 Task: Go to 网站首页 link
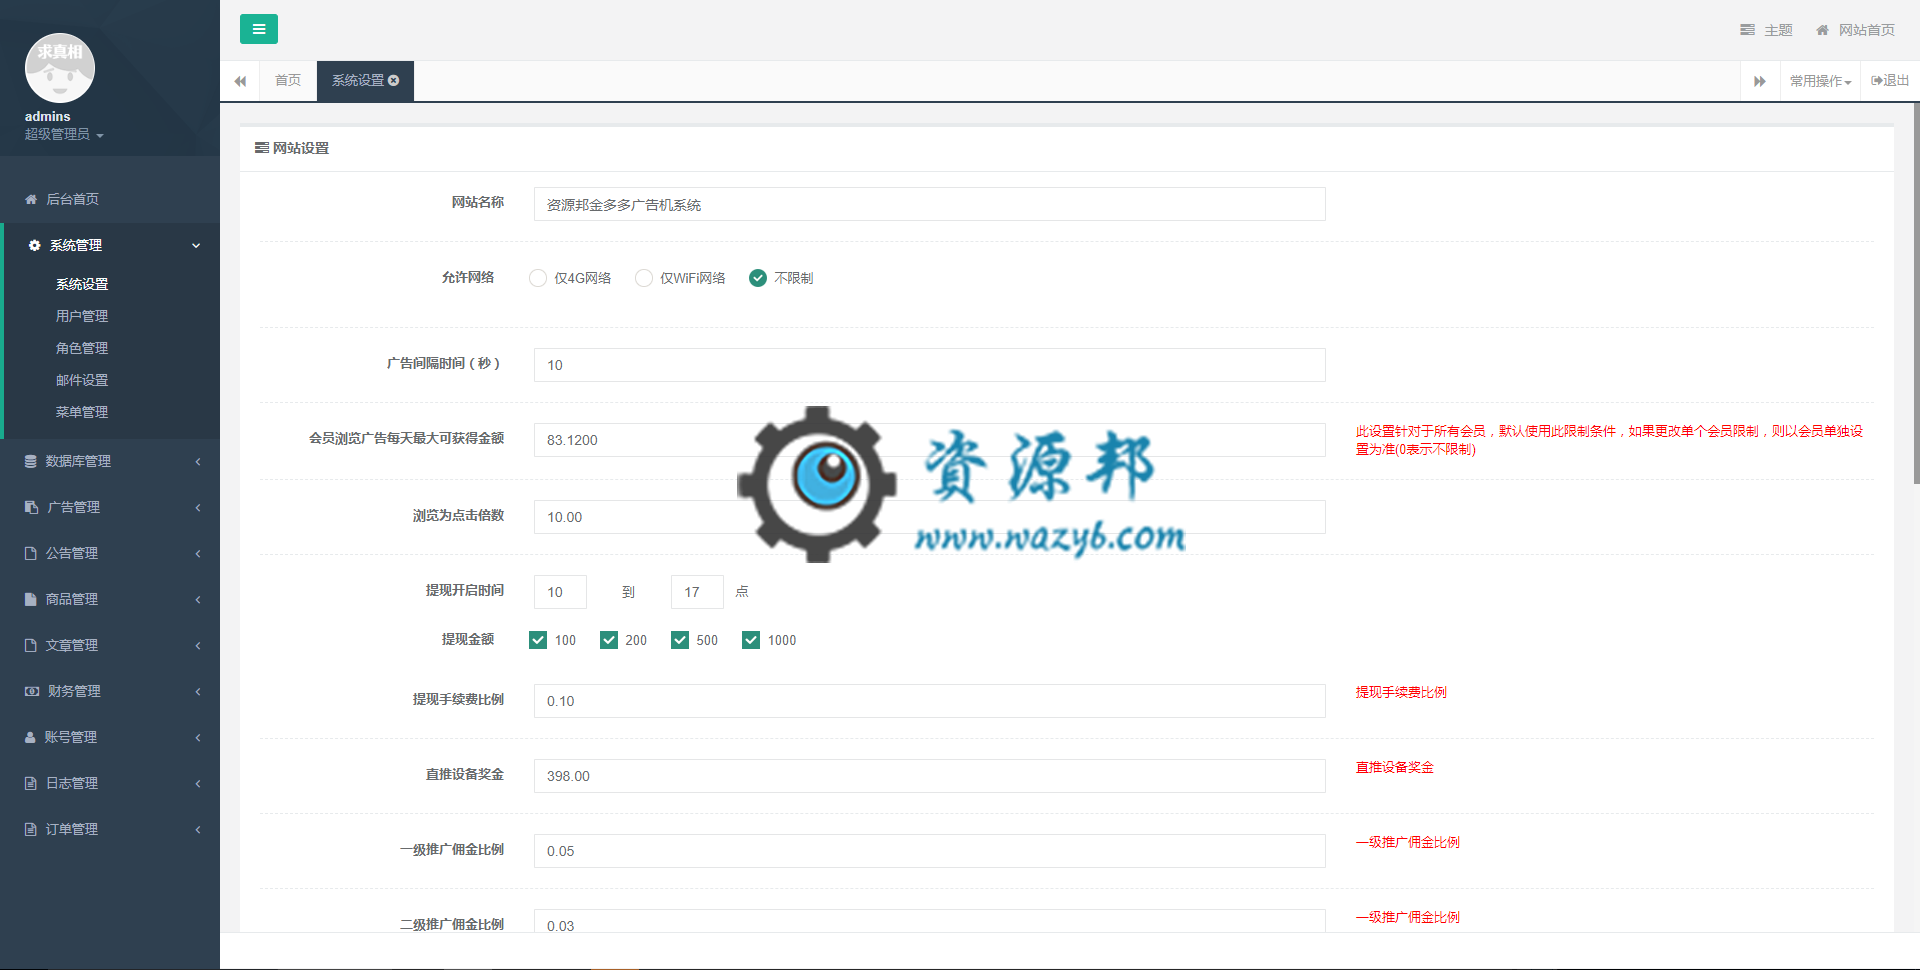[x=1856, y=30]
